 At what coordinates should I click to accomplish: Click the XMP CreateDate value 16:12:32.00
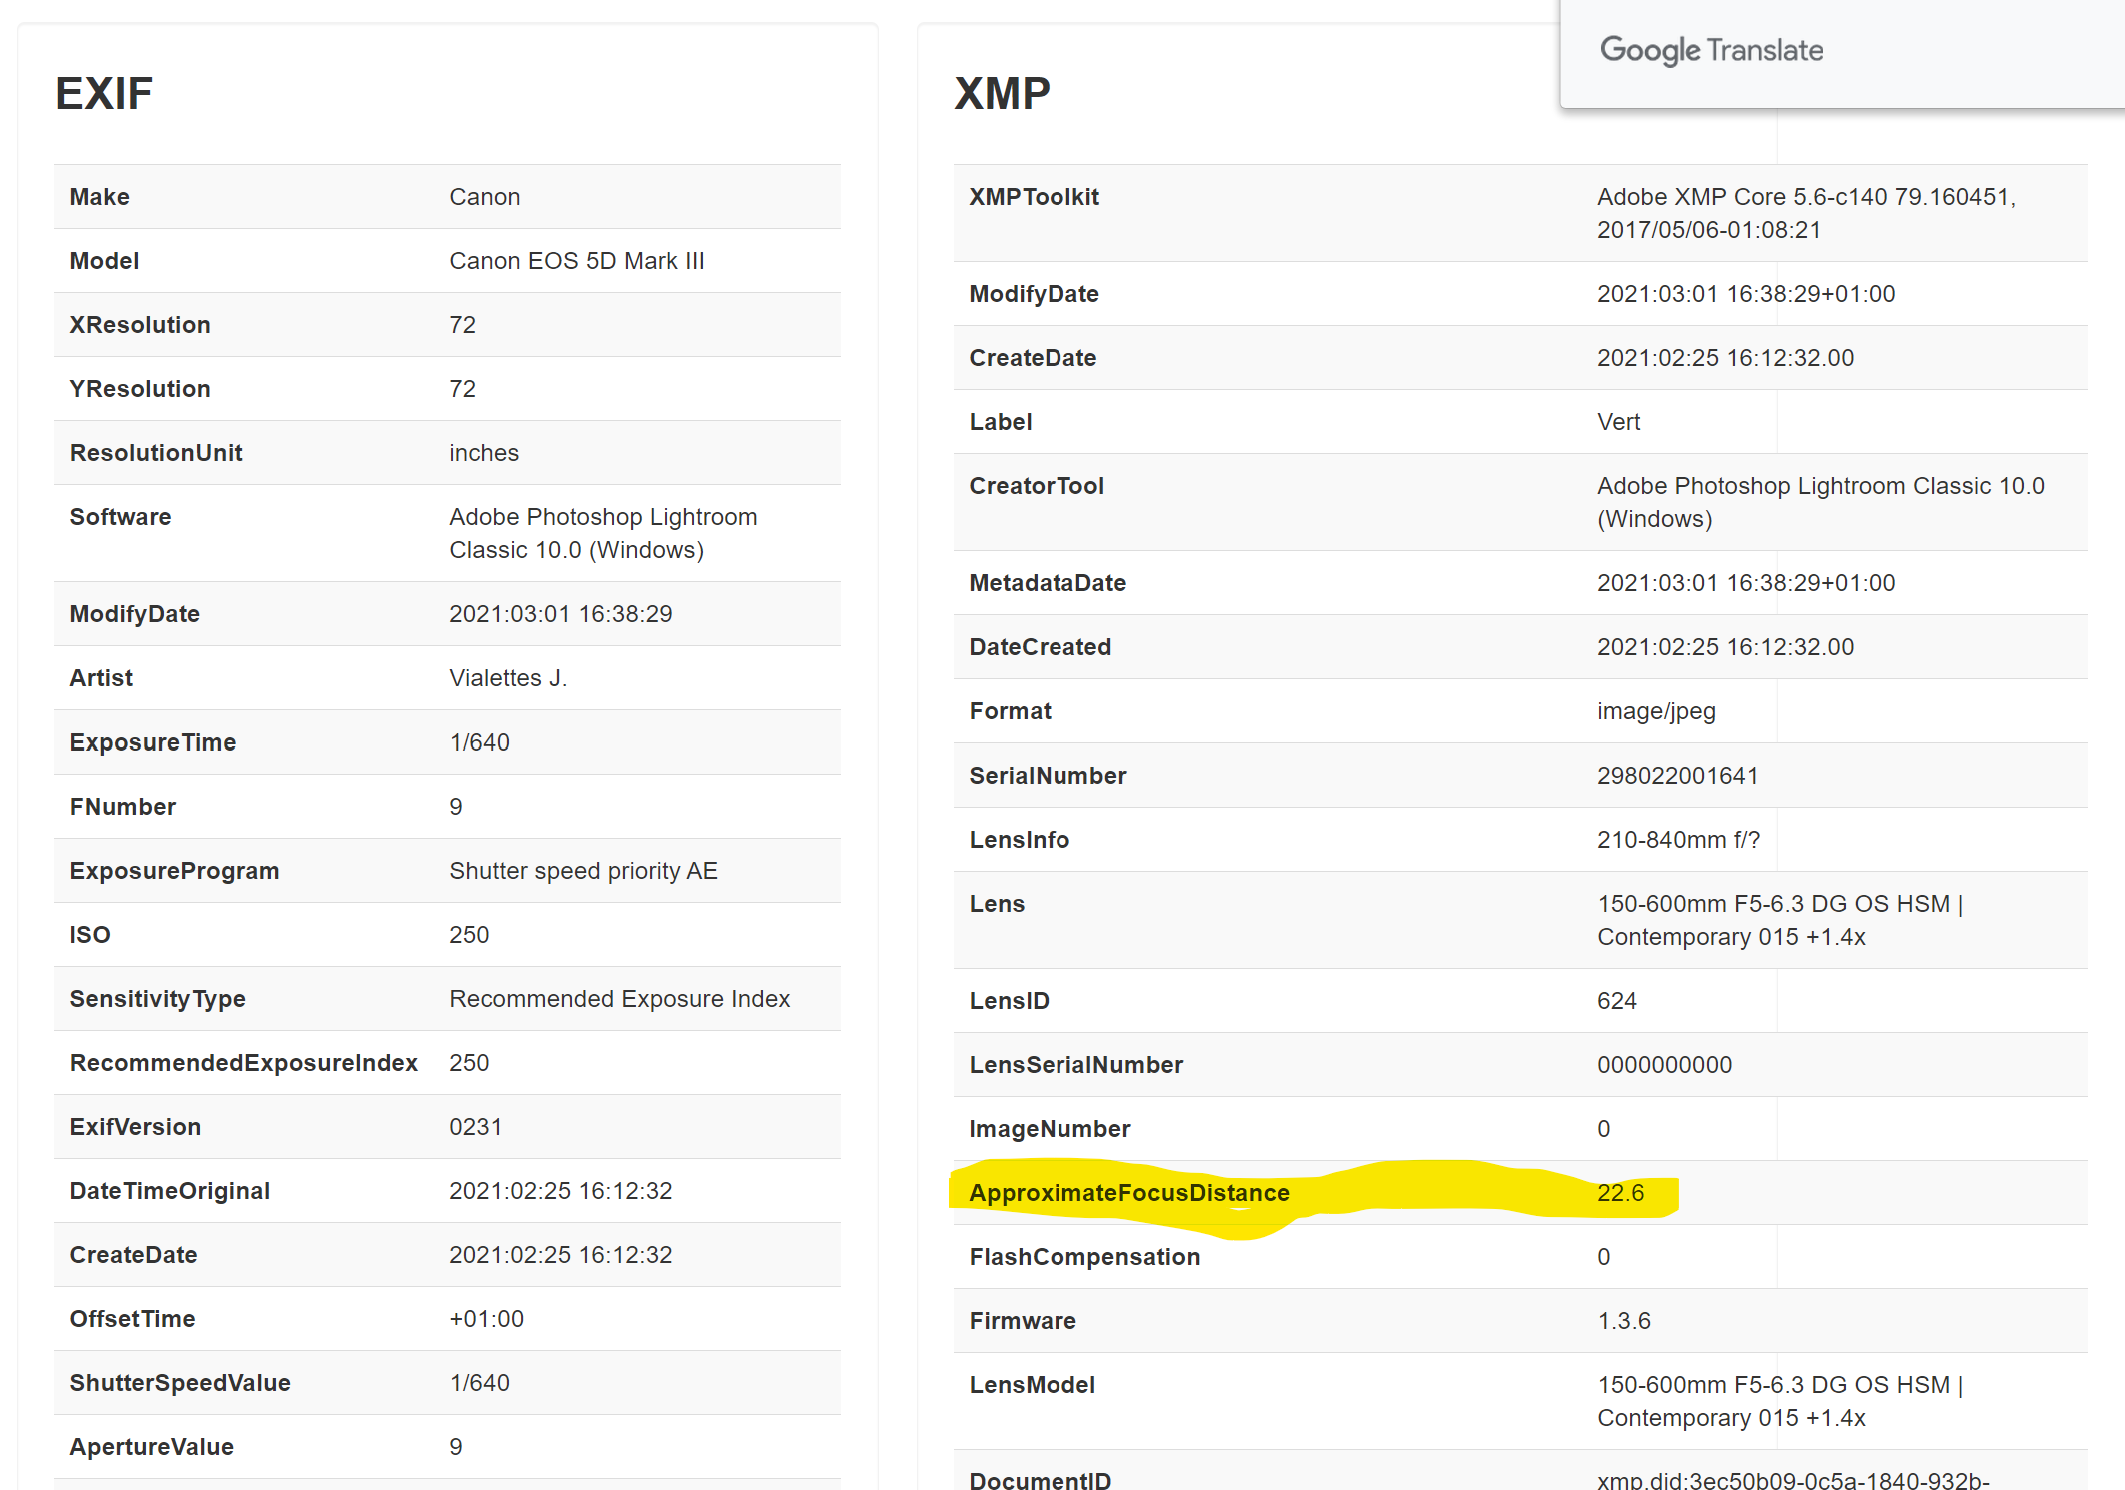[x=1725, y=358]
